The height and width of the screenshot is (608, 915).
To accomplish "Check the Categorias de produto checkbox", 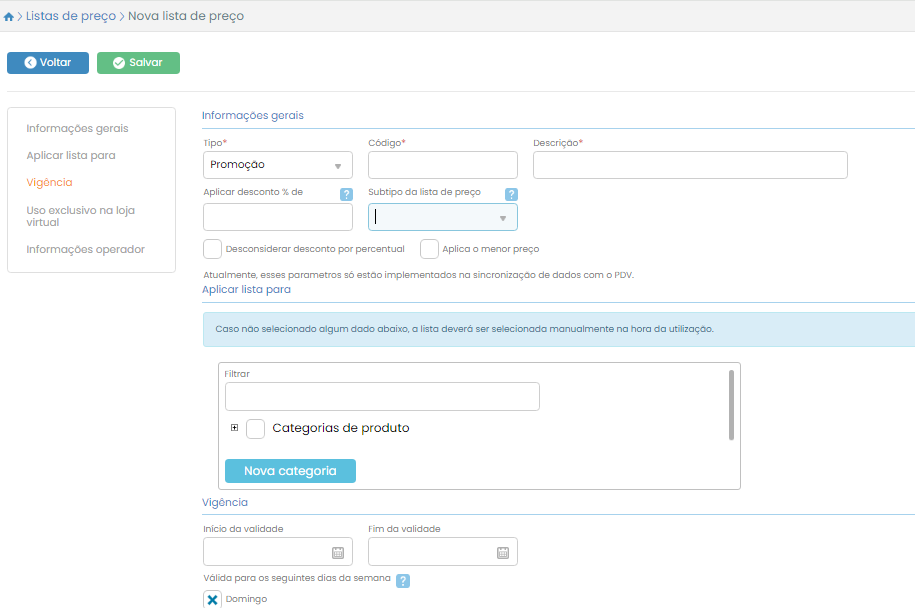I will point(255,428).
